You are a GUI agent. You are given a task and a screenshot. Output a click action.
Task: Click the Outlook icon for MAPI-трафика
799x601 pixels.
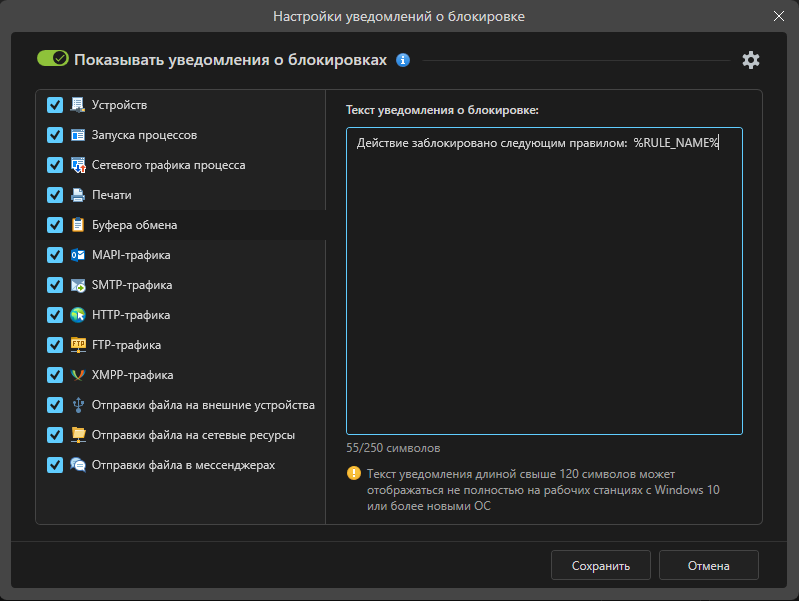pyautogui.click(x=78, y=255)
